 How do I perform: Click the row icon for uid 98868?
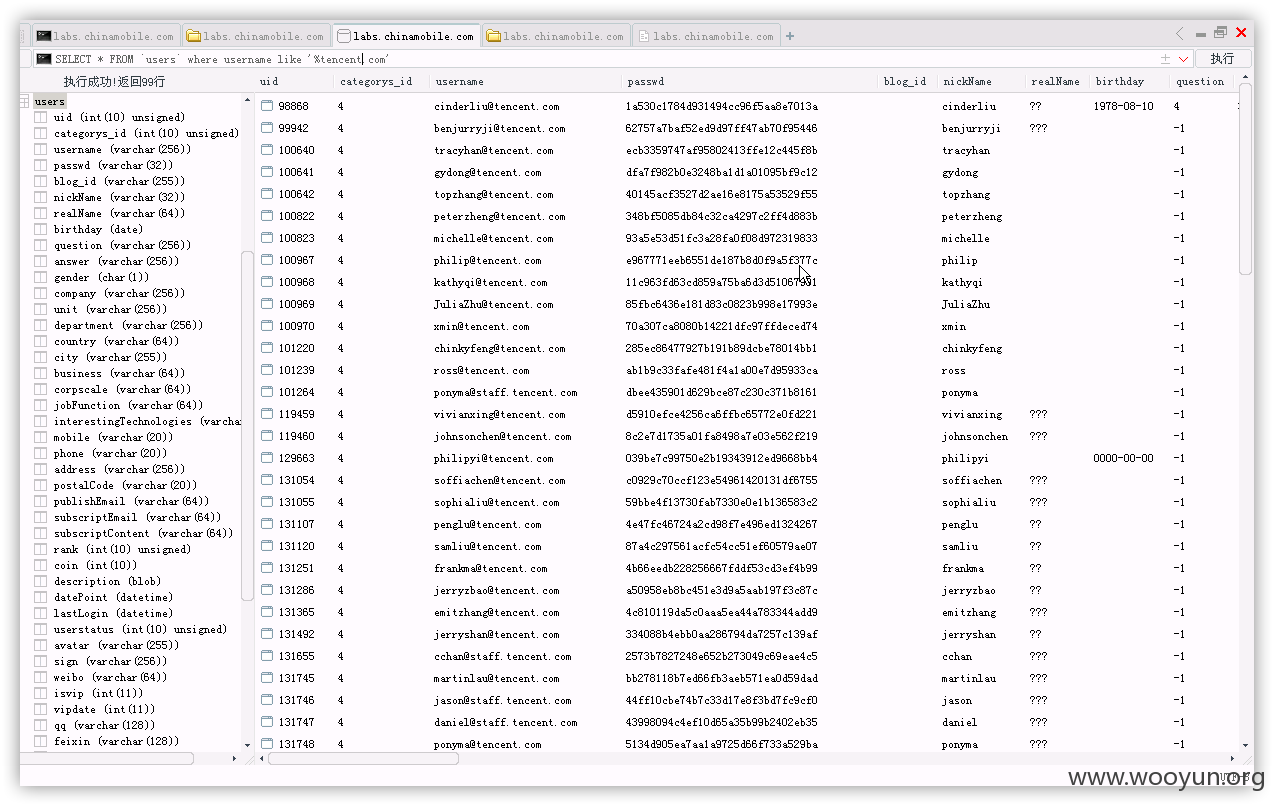[x=267, y=106]
